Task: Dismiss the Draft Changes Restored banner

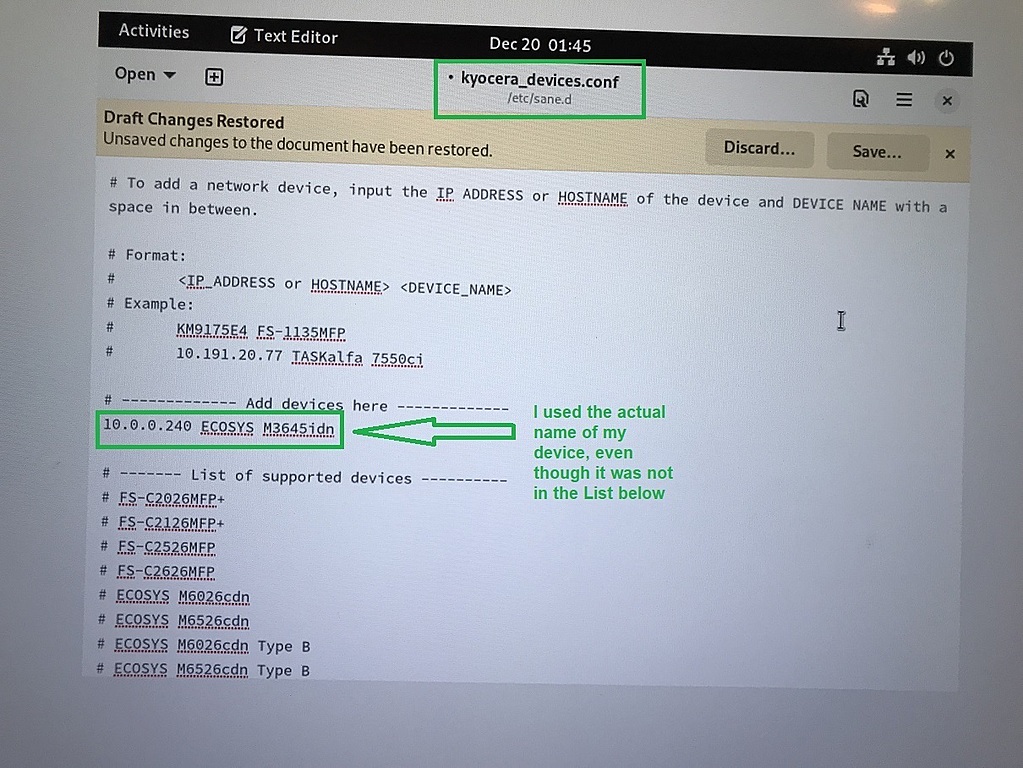Action: (x=949, y=153)
